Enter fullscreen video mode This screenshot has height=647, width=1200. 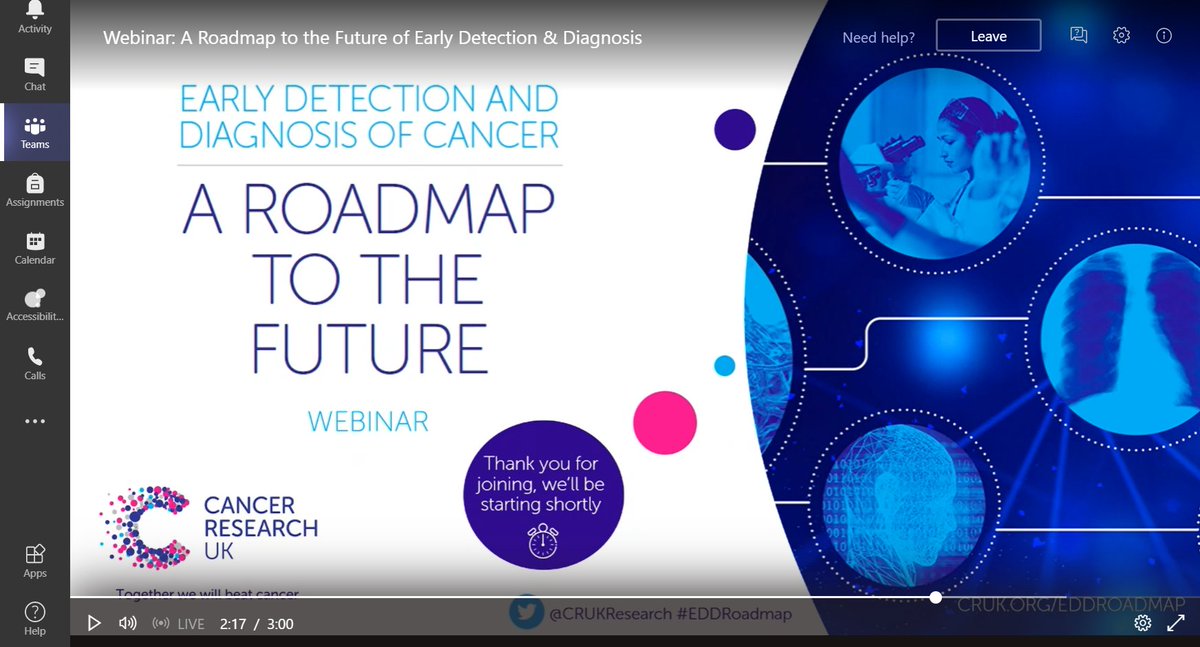pyautogui.click(x=1176, y=623)
